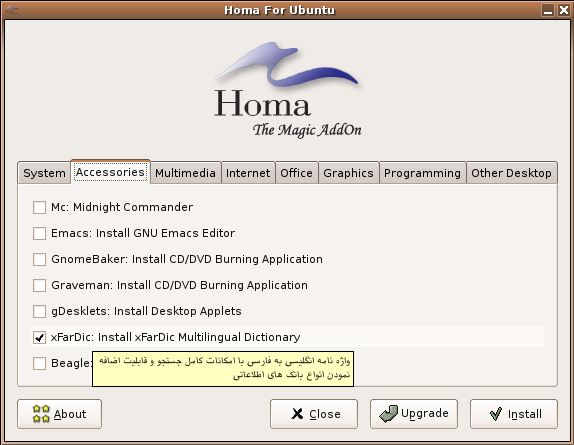Uncheck the xFarDic Multilingual Dictionary checkbox
Screen dimensions: 574x445
pos(39,337)
